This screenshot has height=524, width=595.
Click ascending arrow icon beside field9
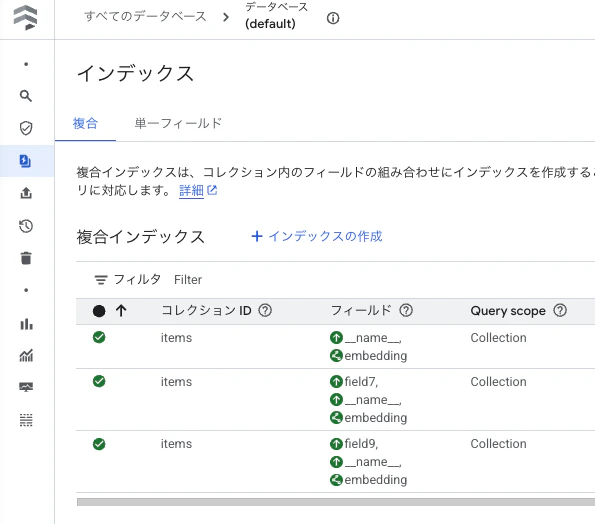pyautogui.click(x=336, y=444)
